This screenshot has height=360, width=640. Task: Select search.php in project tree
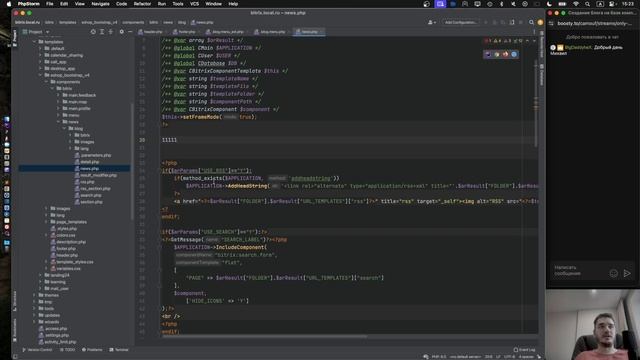88,196
